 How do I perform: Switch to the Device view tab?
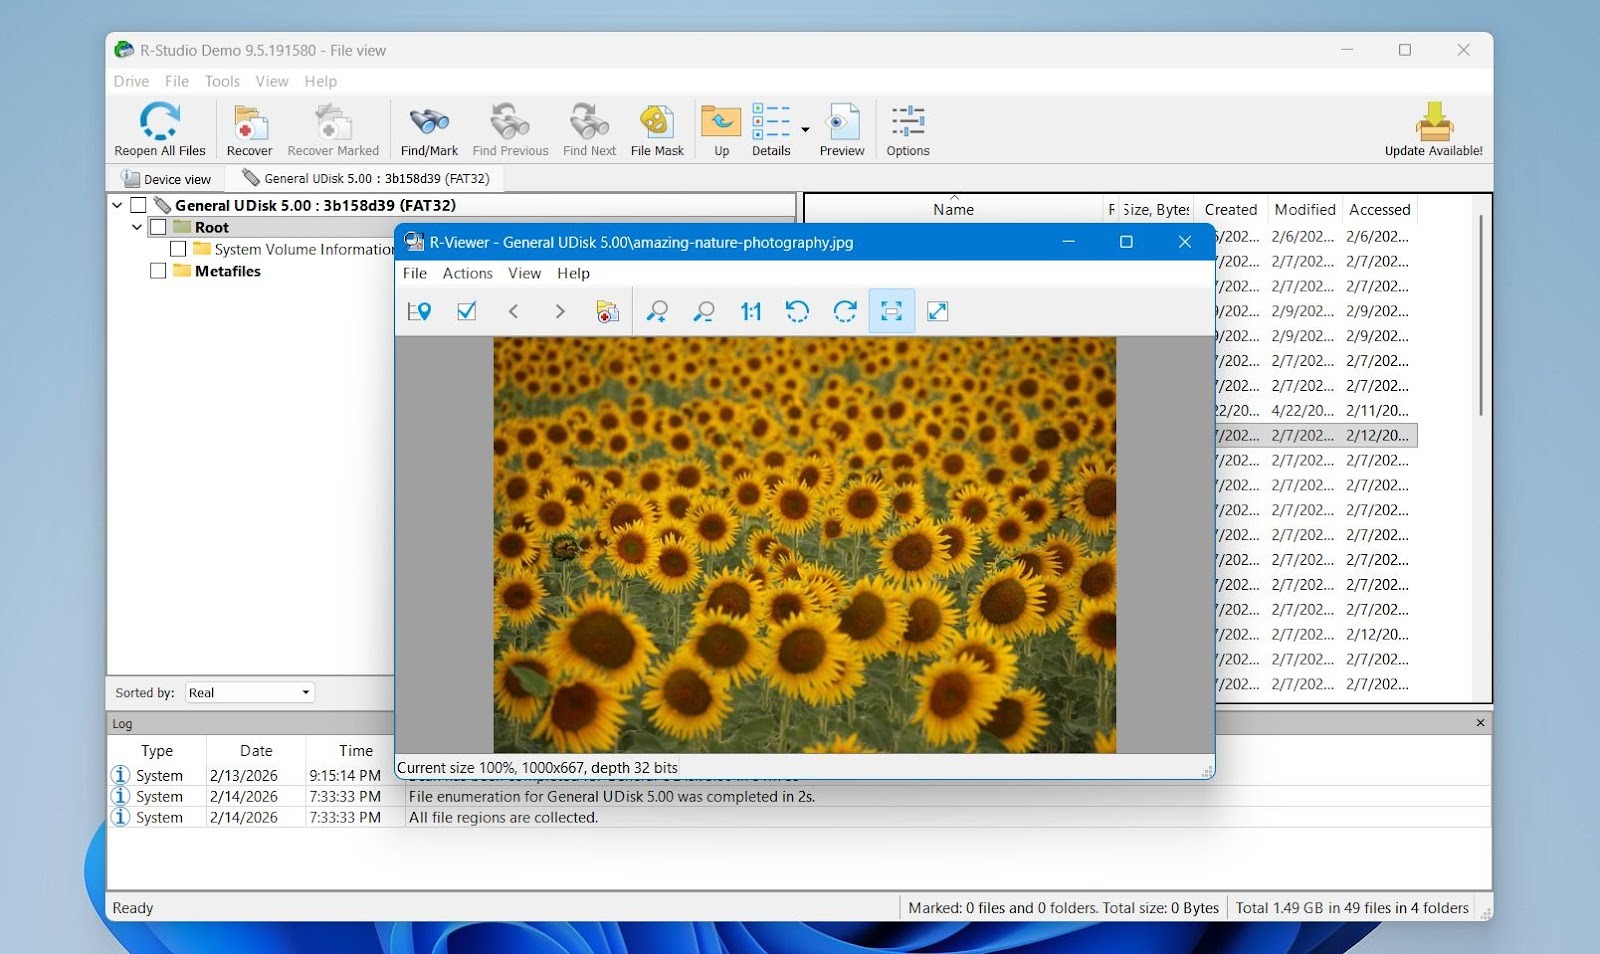pyautogui.click(x=166, y=178)
